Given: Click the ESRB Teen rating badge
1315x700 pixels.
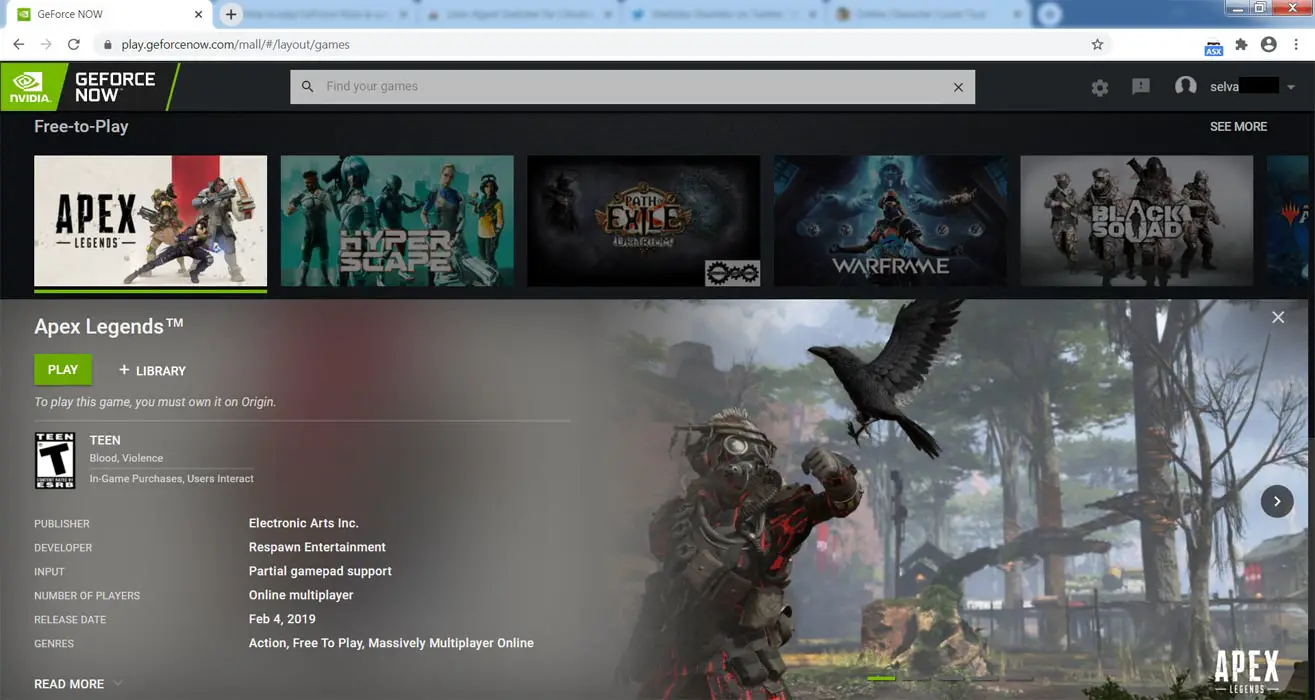Looking at the screenshot, I should coord(55,460).
